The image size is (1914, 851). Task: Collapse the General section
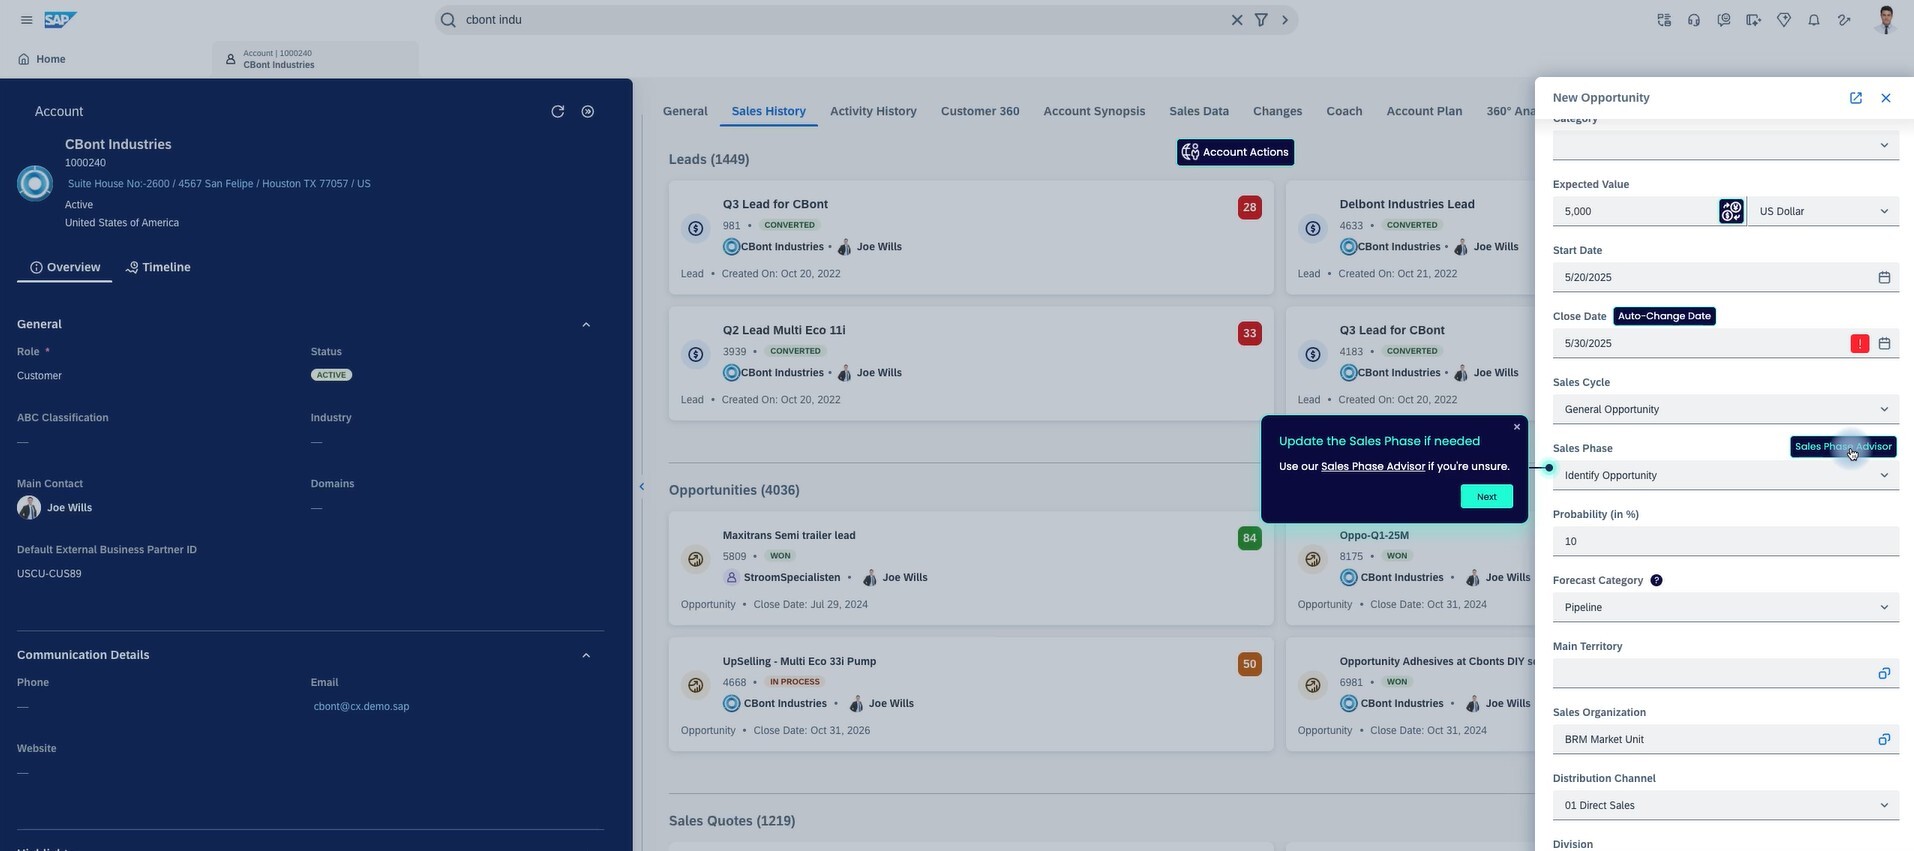pyautogui.click(x=586, y=325)
